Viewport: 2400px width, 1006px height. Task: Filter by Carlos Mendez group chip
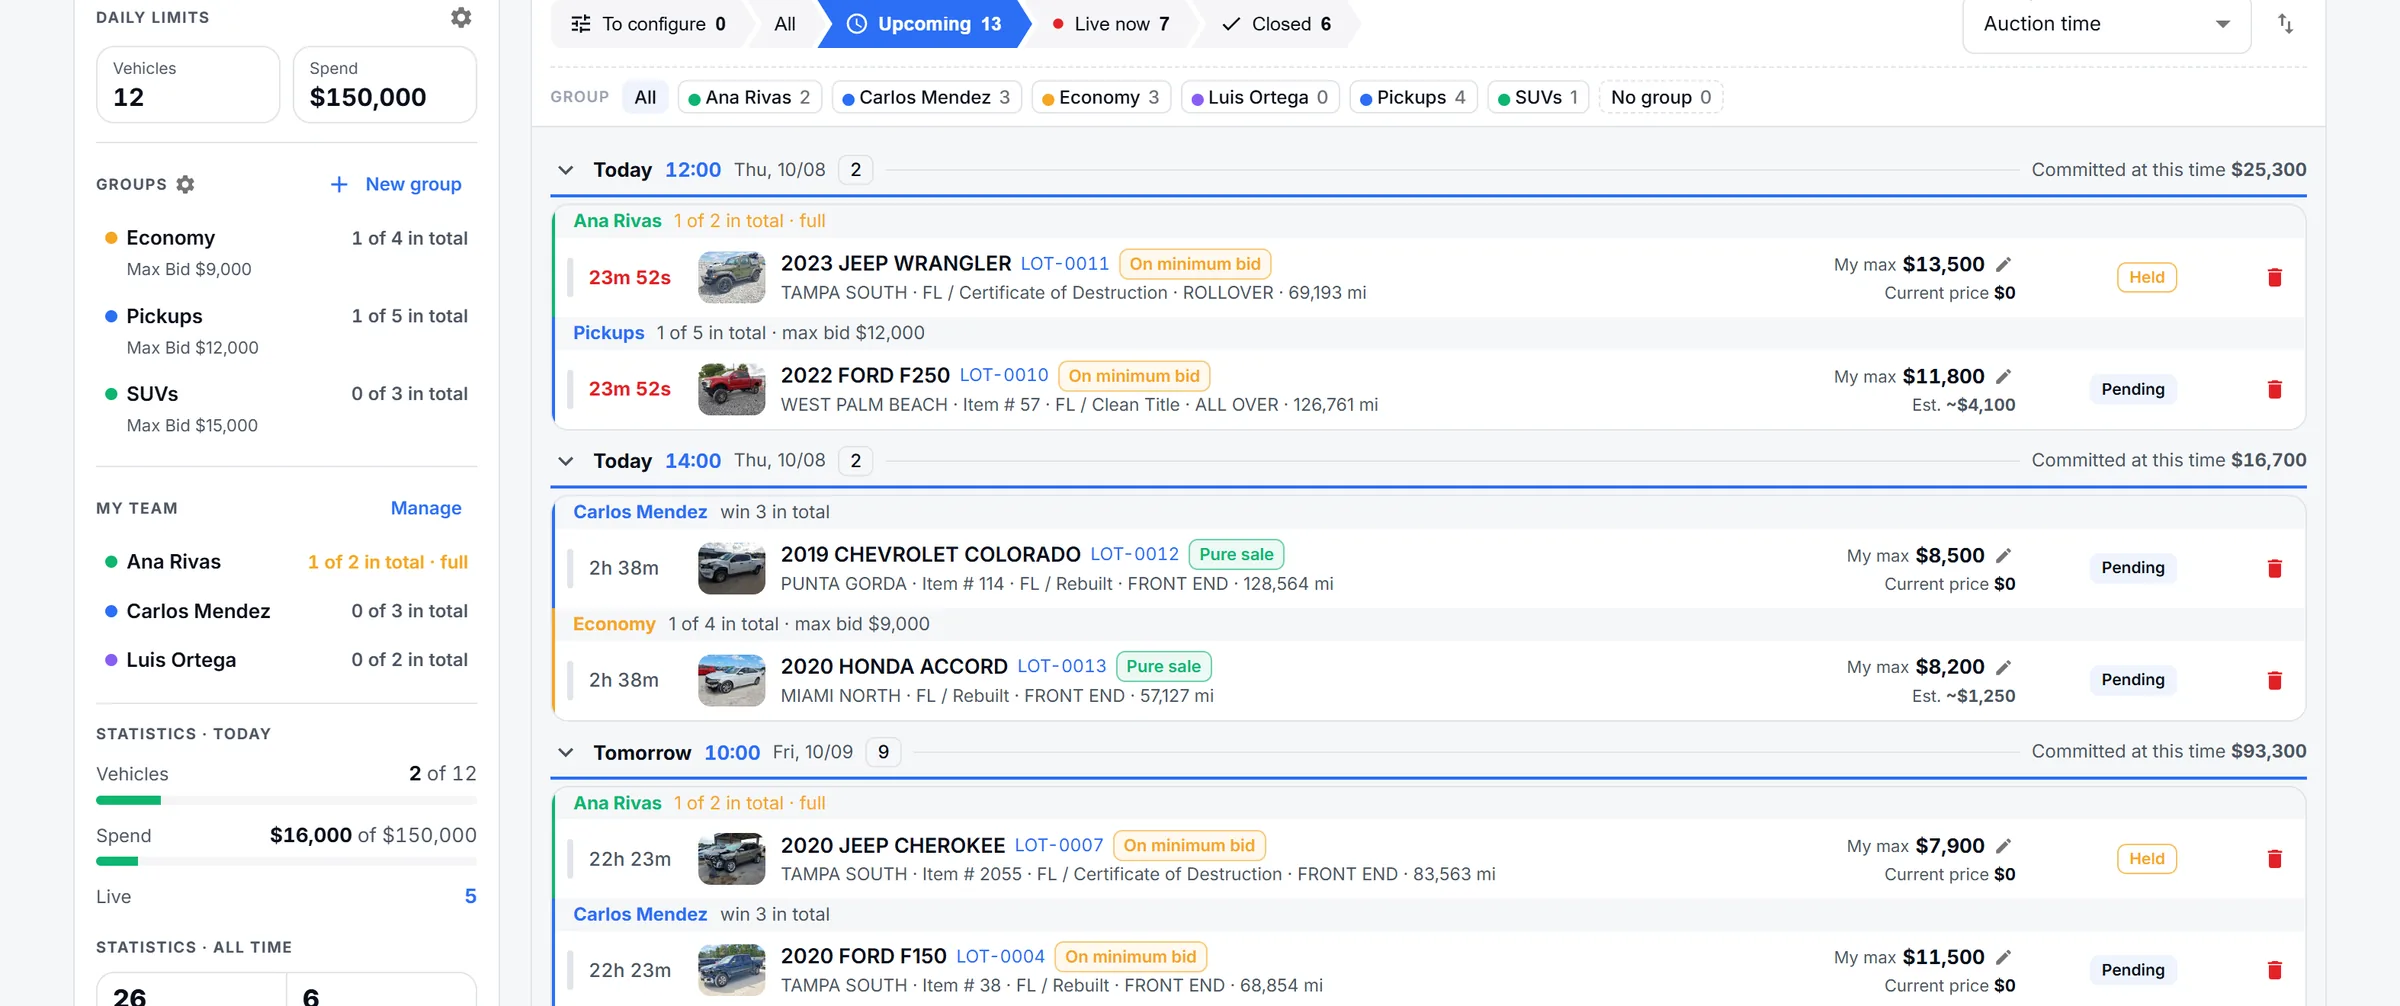point(926,97)
